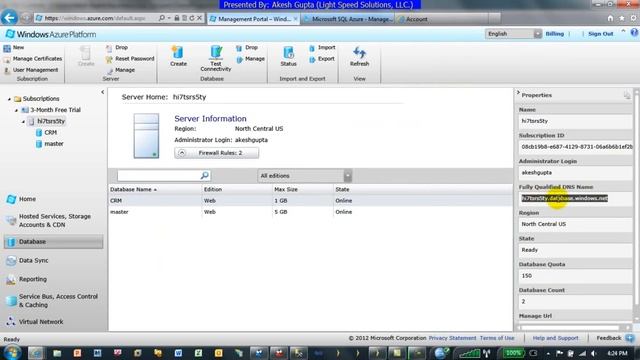Sort by the Max Size column header
Screen dimensions: 640x360
point(286,189)
